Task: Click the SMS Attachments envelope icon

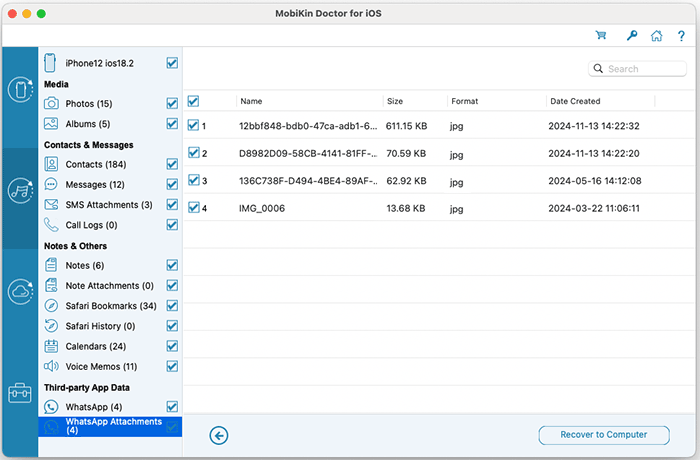Action: [51, 205]
